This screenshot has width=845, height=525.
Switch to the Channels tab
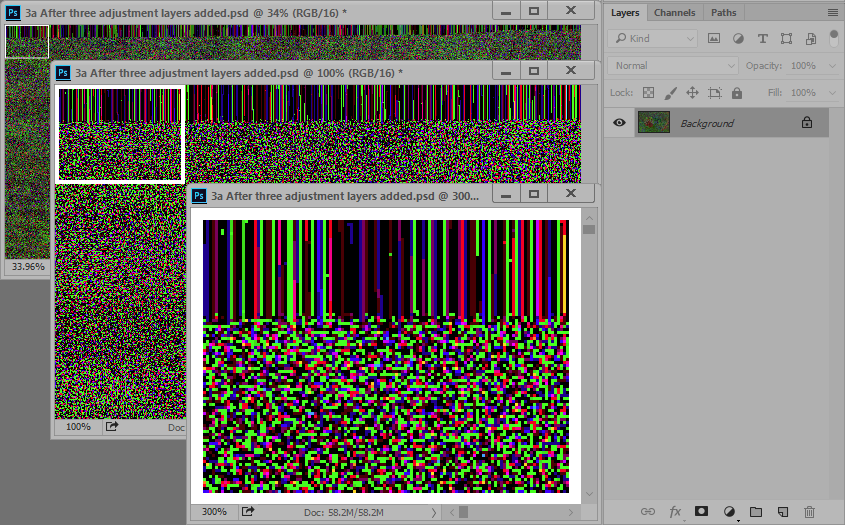pos(674,12)
